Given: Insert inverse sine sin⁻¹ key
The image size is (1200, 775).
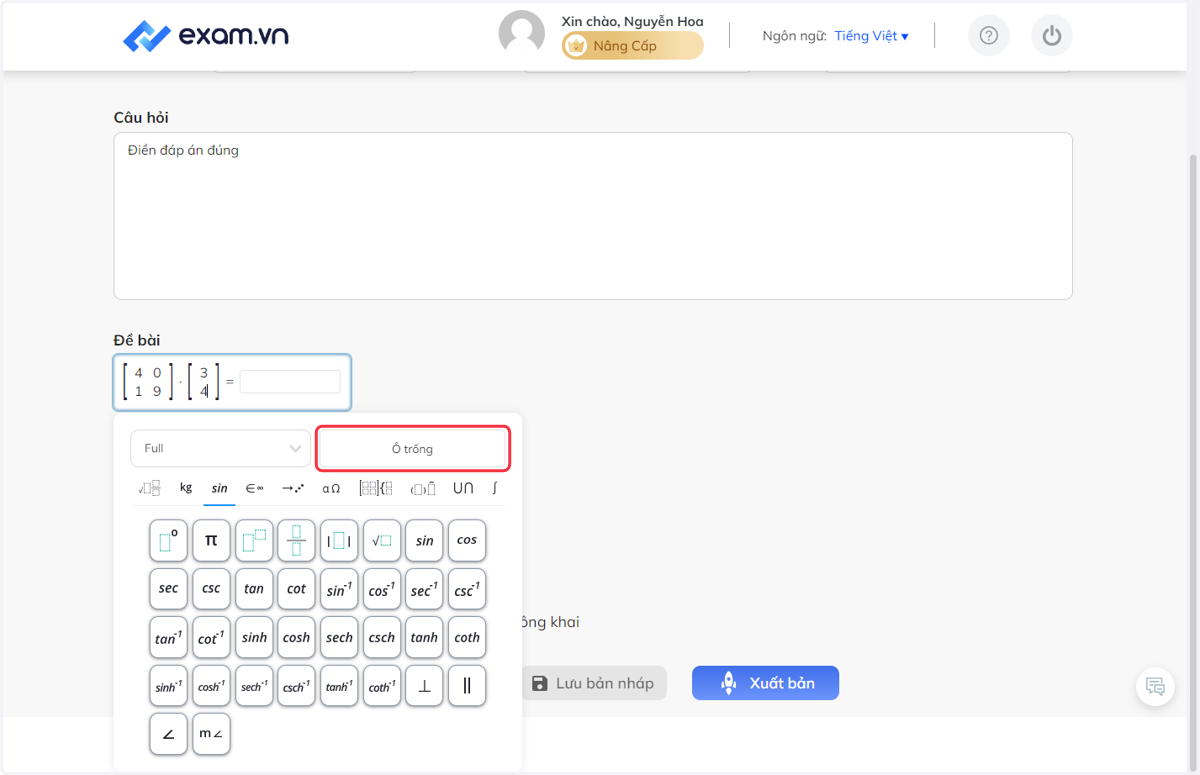Looking at the screenshot, I should tap(339, 589).
